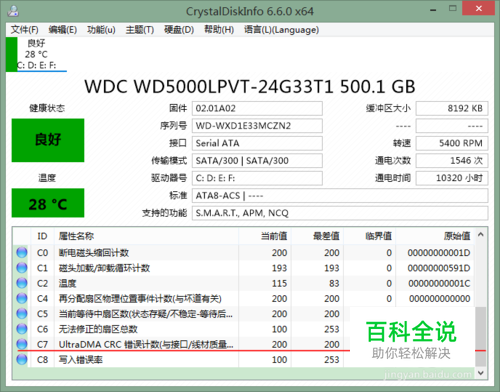
Task: Click raw value 00000000001D
Action: point(439,253)
